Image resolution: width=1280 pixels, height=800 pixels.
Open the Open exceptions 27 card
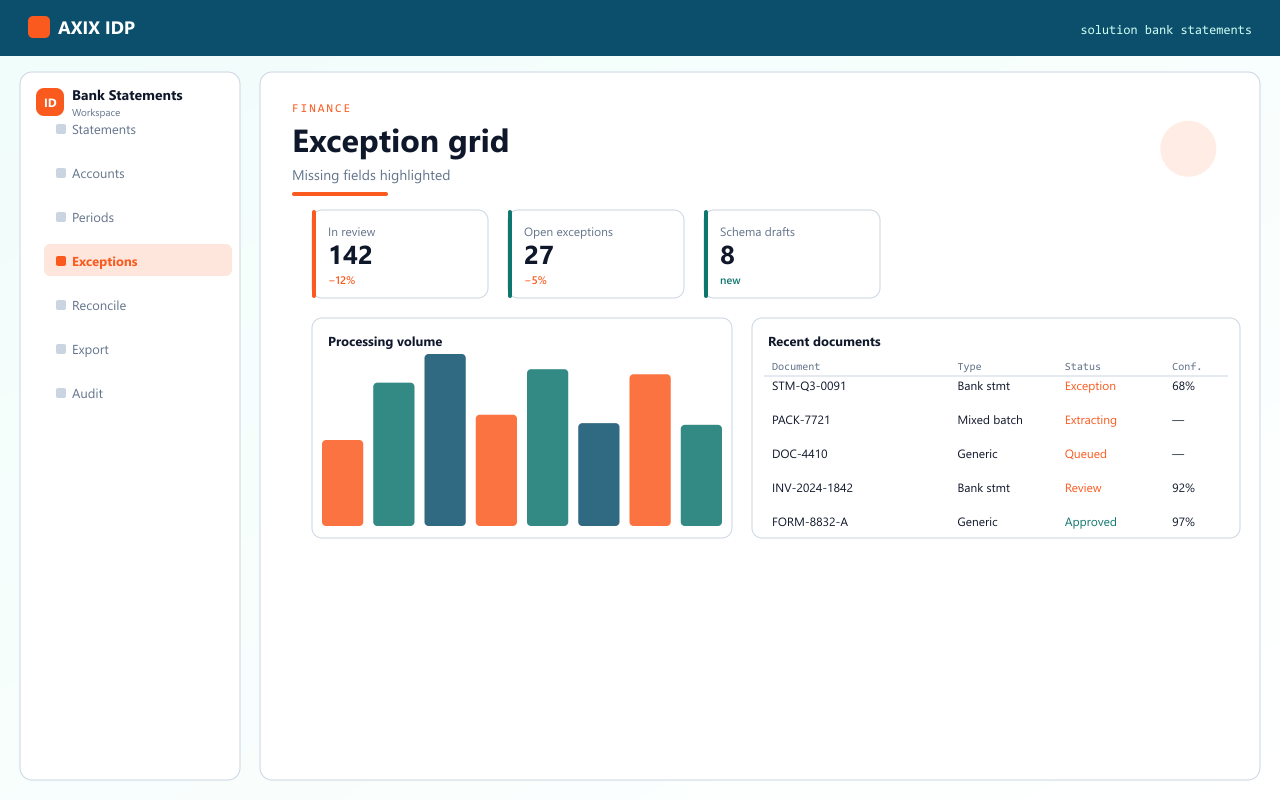[x=596, y=254]
